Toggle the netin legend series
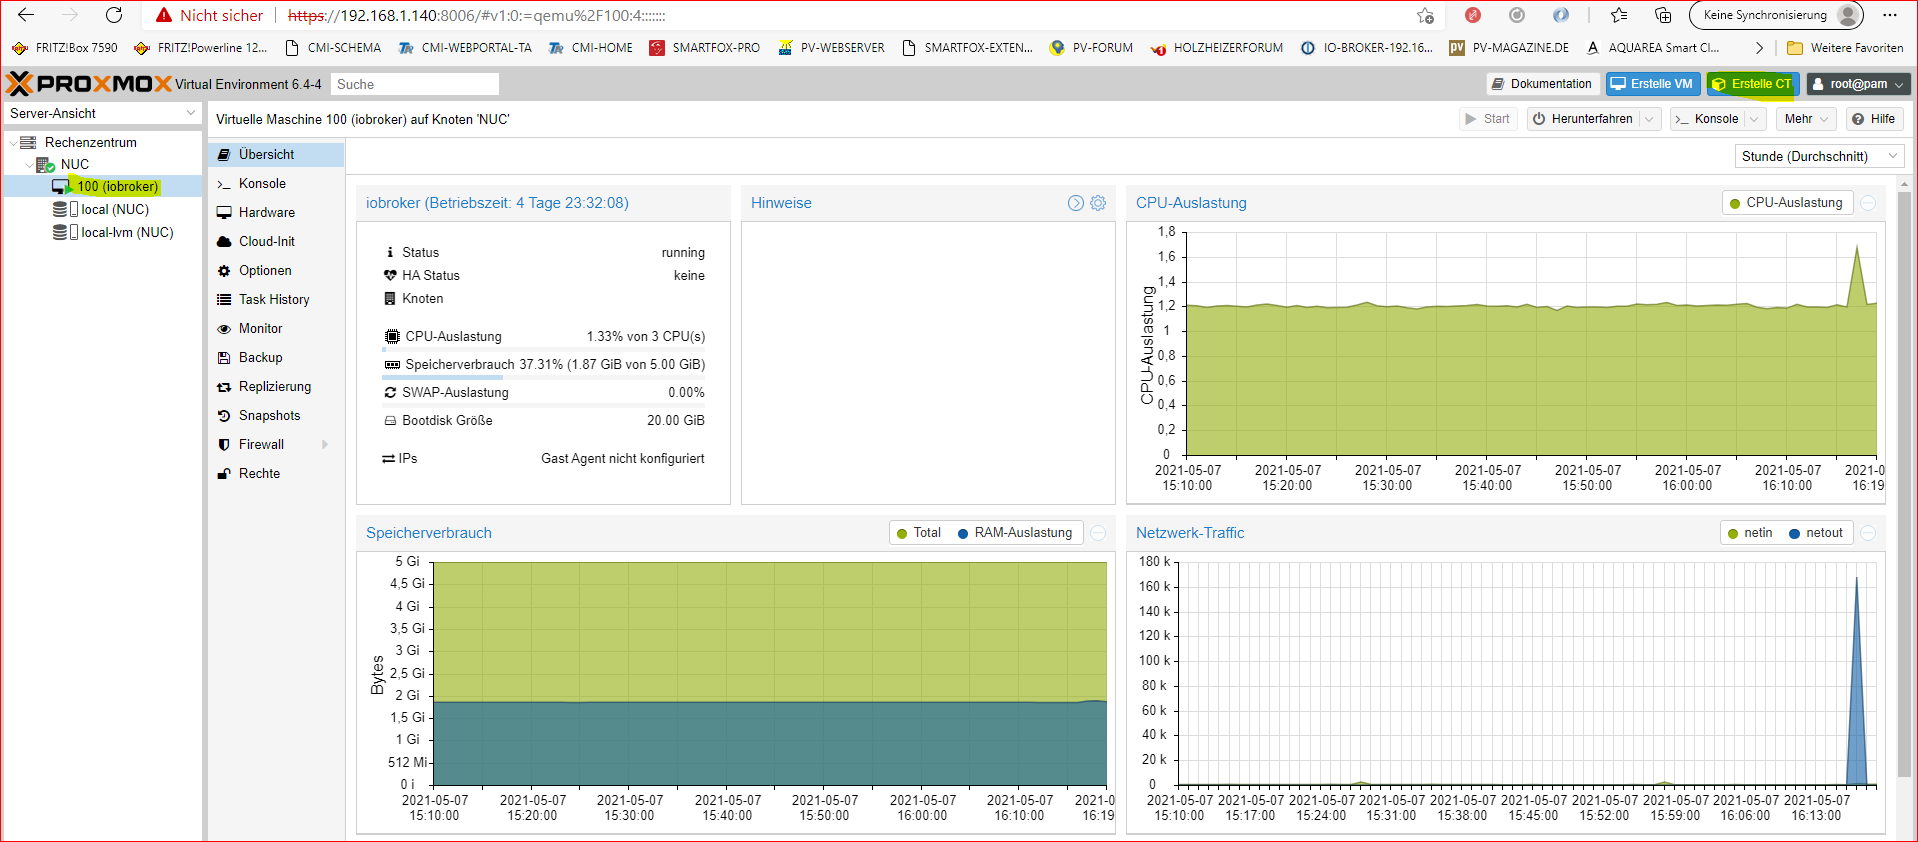The width and height of the screenshot is (1918, 842). coord(1750,533)
